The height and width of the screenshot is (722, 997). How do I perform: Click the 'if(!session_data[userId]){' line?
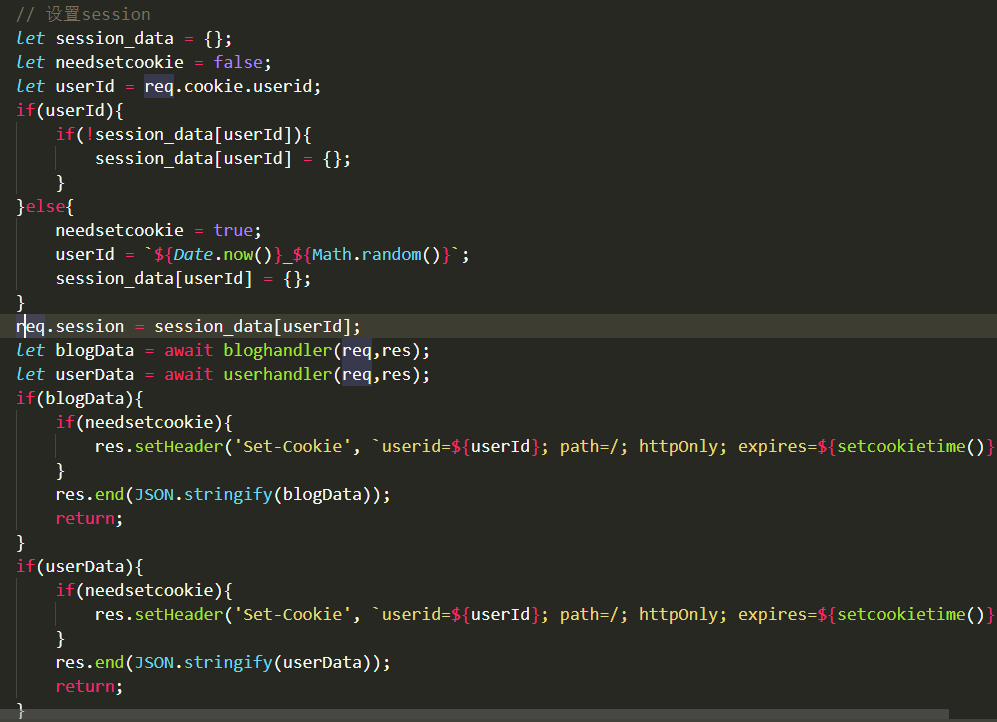click(x=184, y=135)
